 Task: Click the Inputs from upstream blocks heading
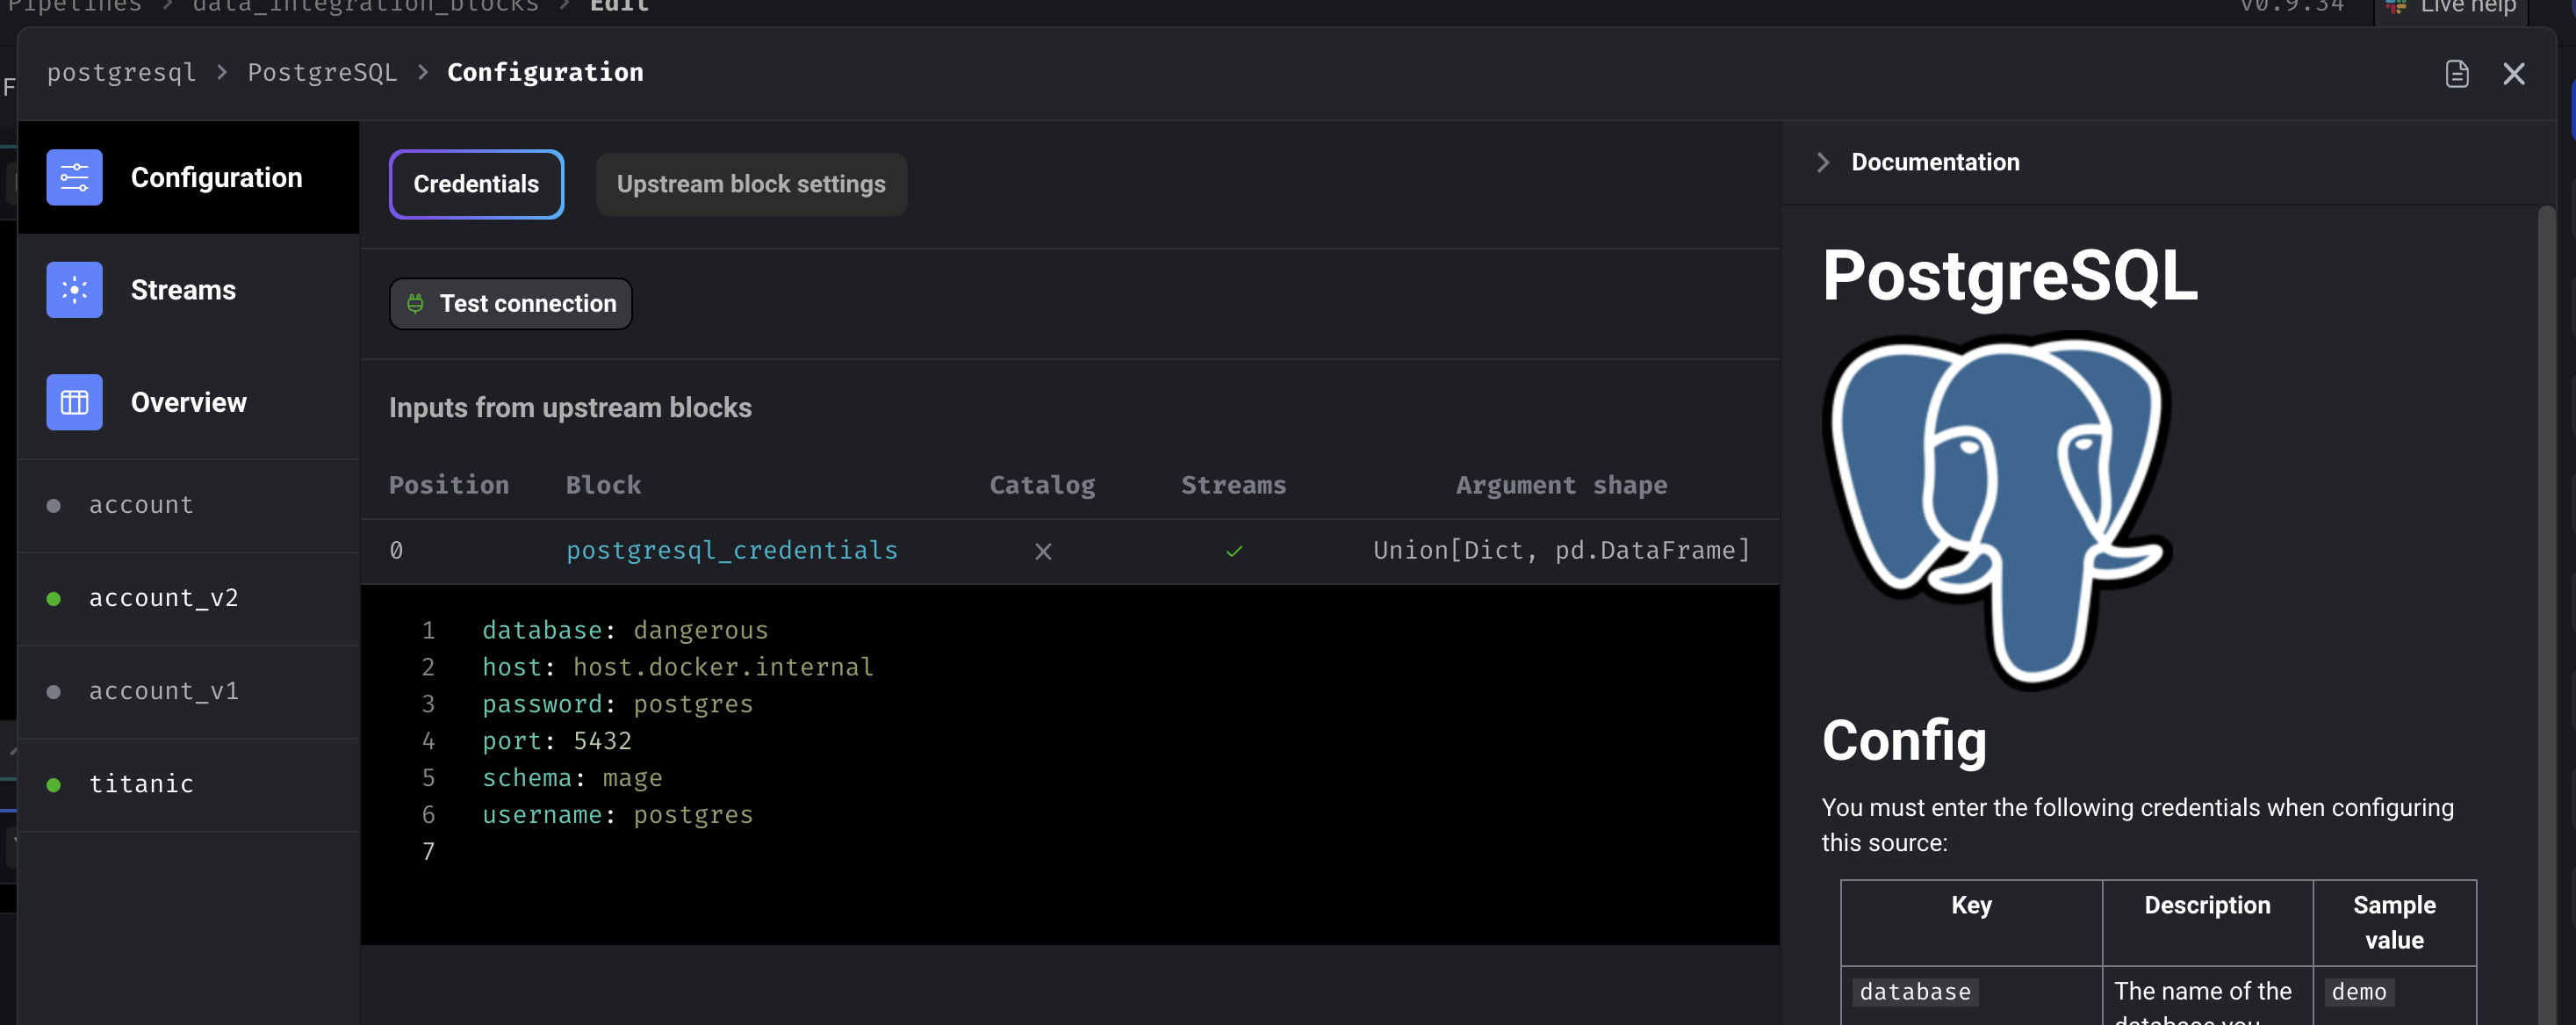pyautogui.click(x=570, y=408)
